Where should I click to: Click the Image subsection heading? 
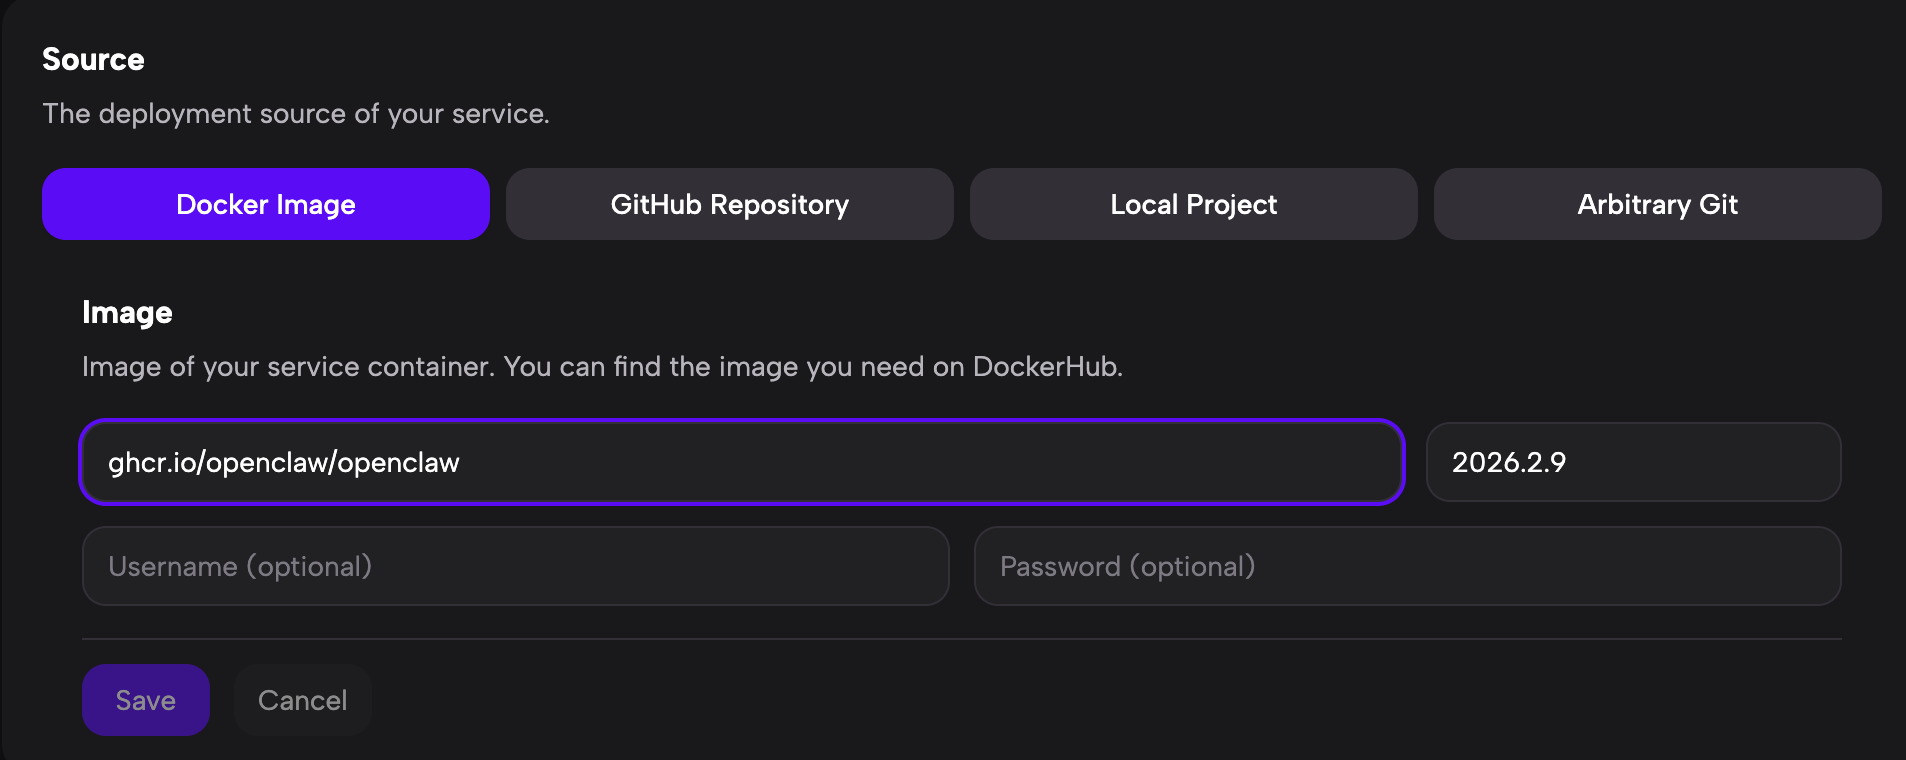(x=127, y=313)
